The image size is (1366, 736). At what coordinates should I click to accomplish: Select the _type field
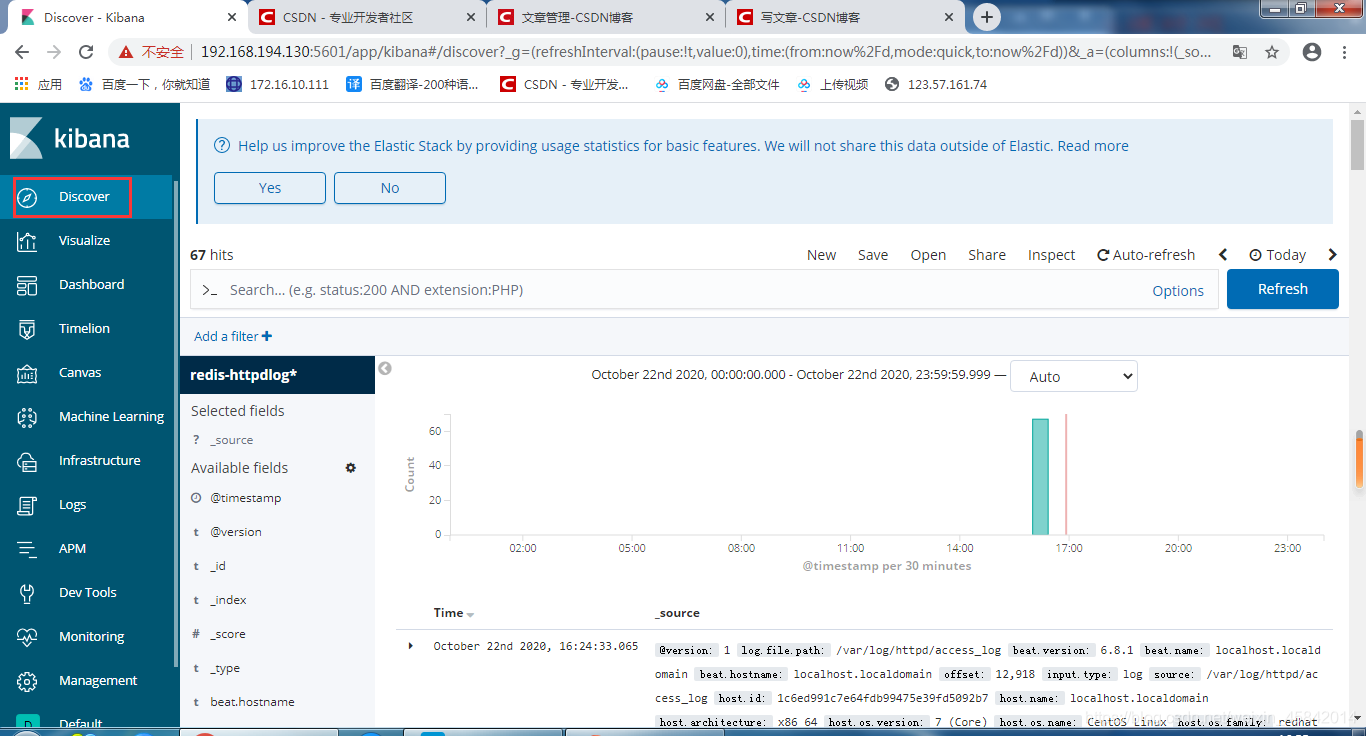click(225, 668)
